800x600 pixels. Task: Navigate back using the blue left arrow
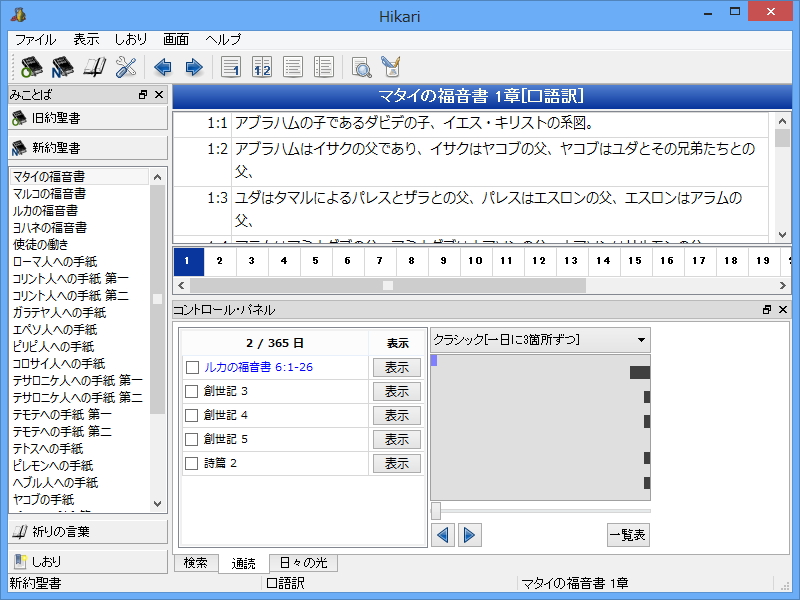point(162,66)
